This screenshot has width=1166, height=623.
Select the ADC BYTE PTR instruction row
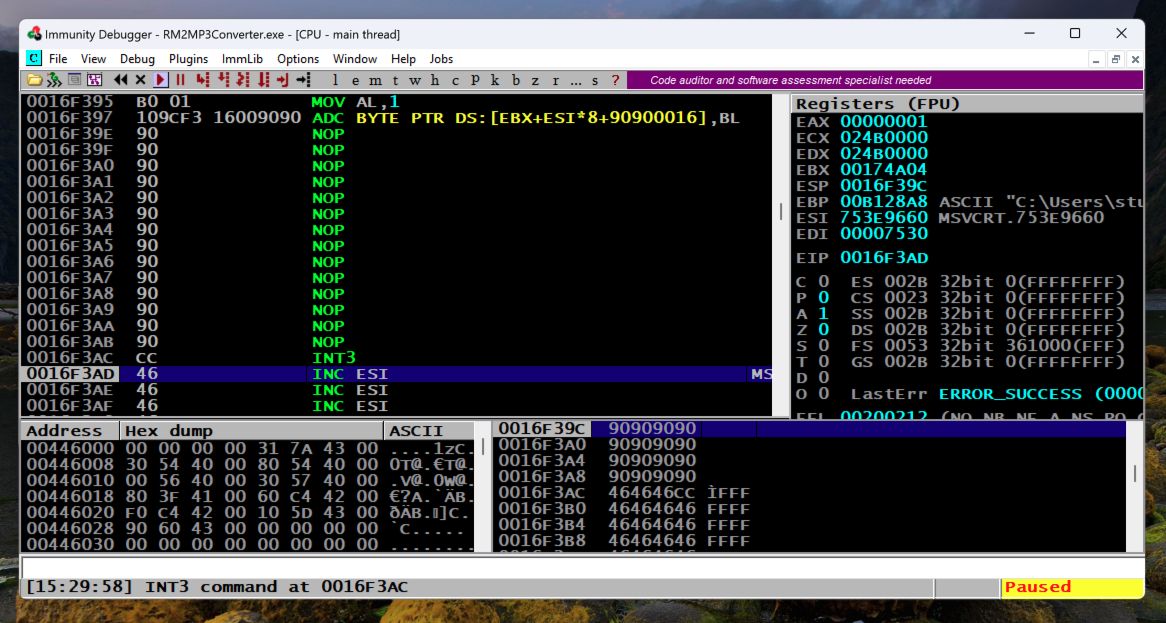click(397, 117)
